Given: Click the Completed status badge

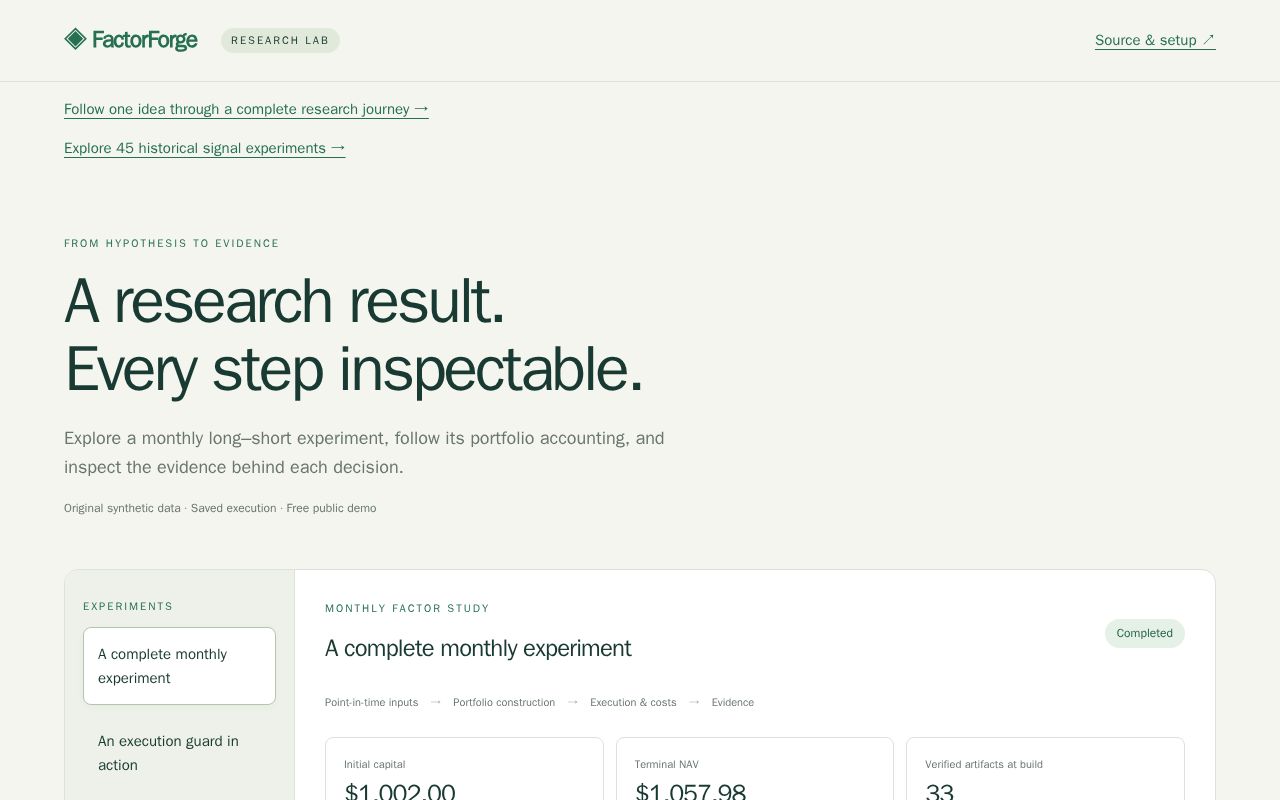Looking at the screenshot, I should tap(1144, 633).
